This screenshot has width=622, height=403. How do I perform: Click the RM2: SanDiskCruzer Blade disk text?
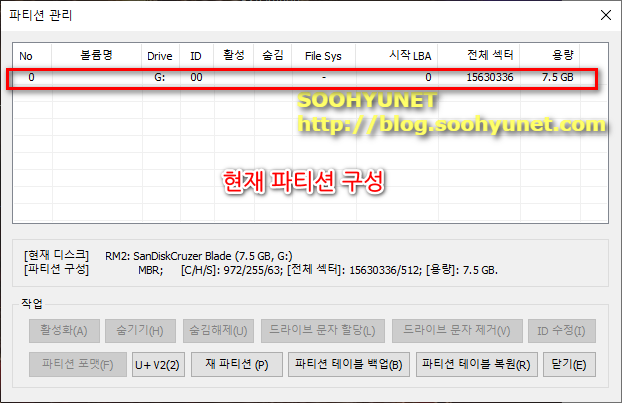coord(198,256)
